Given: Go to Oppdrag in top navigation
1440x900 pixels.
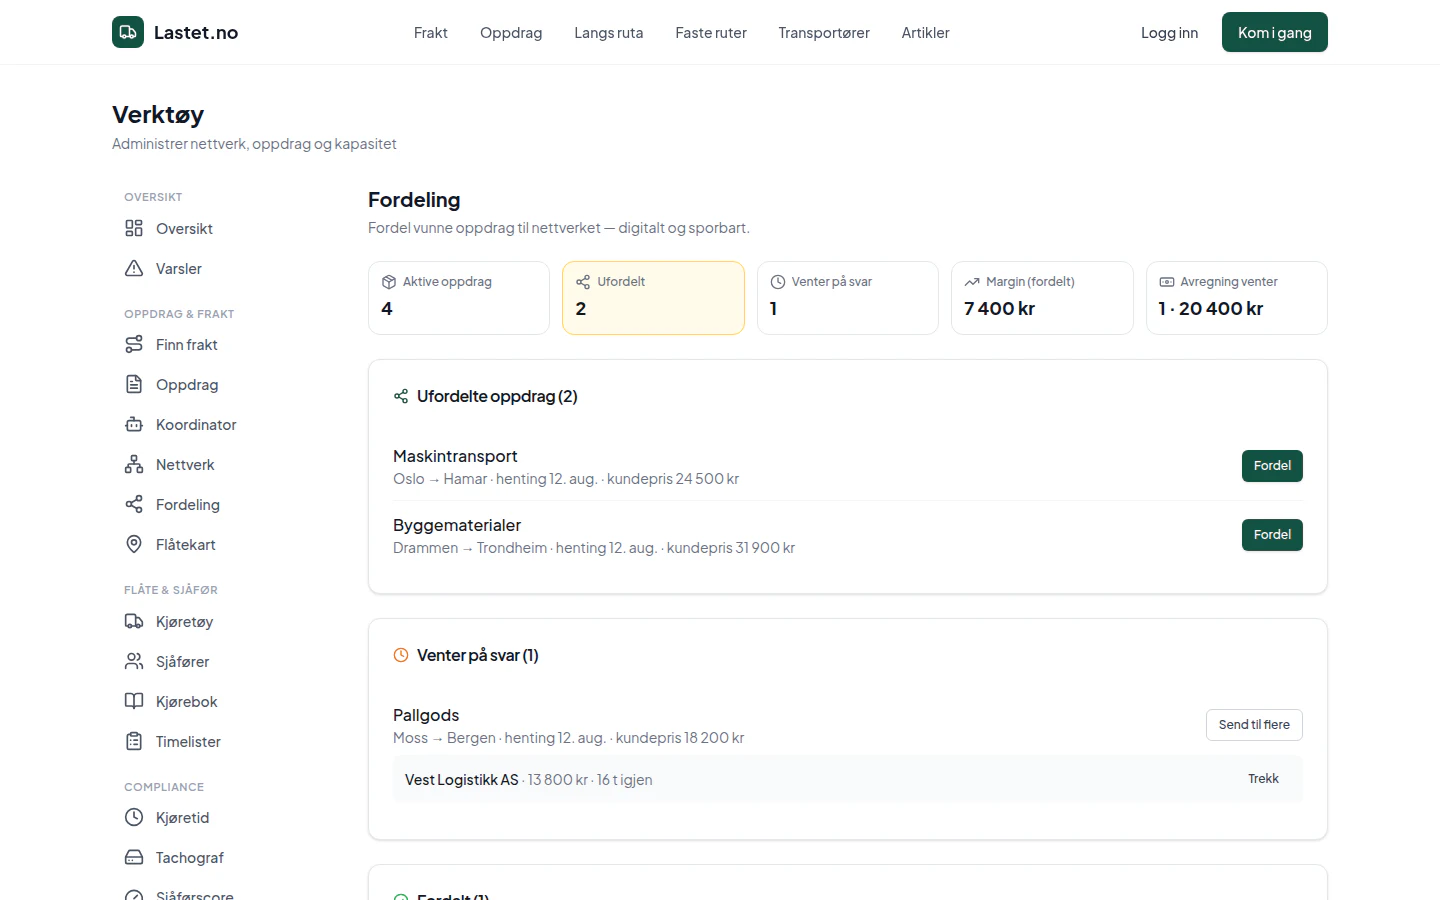Looking at the screenshot, I should pyautogui.click(x=511, y=33).
